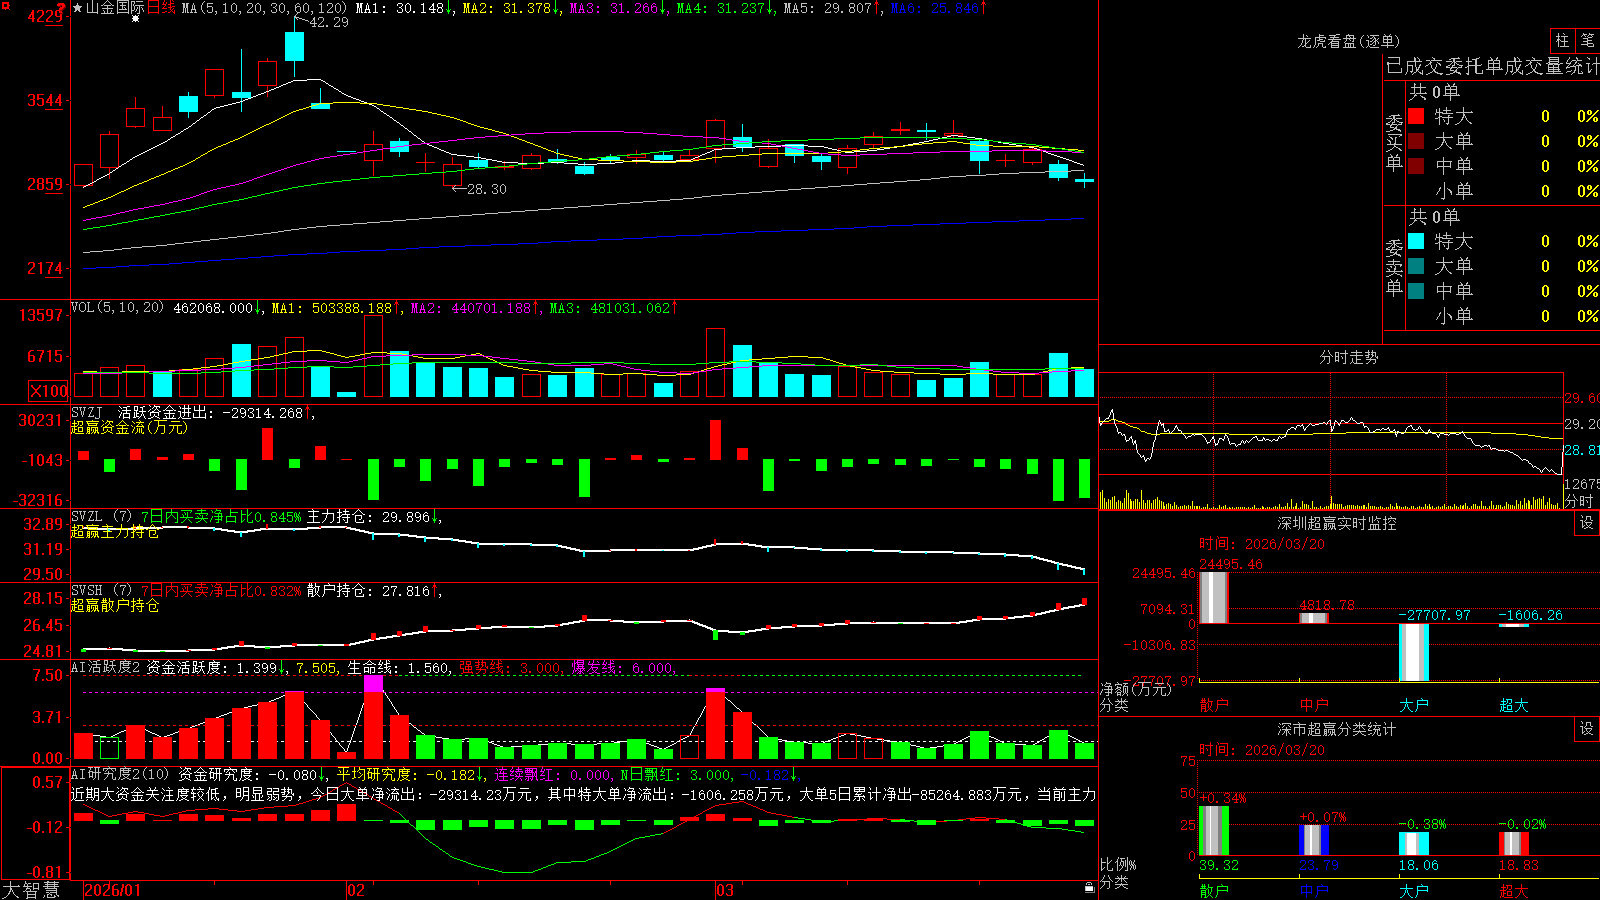Click the 4818.78 中户 bar in real-time monitor
1600x900 pixels.
(1313, 618)
